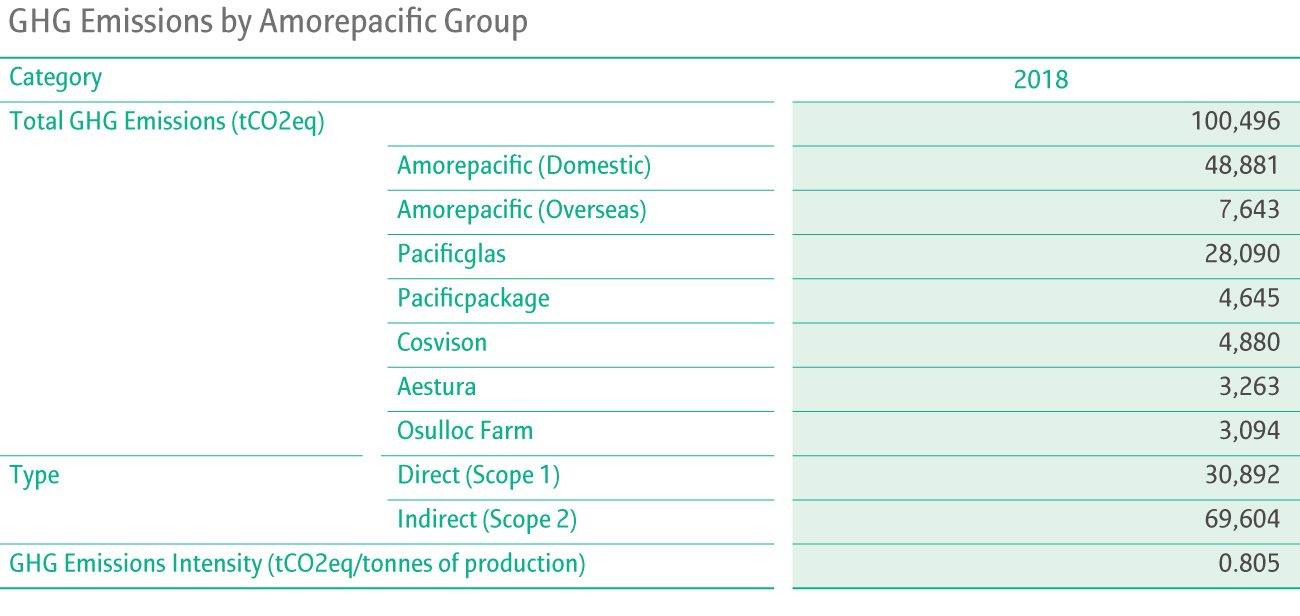Click the total value 100,496
Screen dimensions: 1300x616
1236,122
